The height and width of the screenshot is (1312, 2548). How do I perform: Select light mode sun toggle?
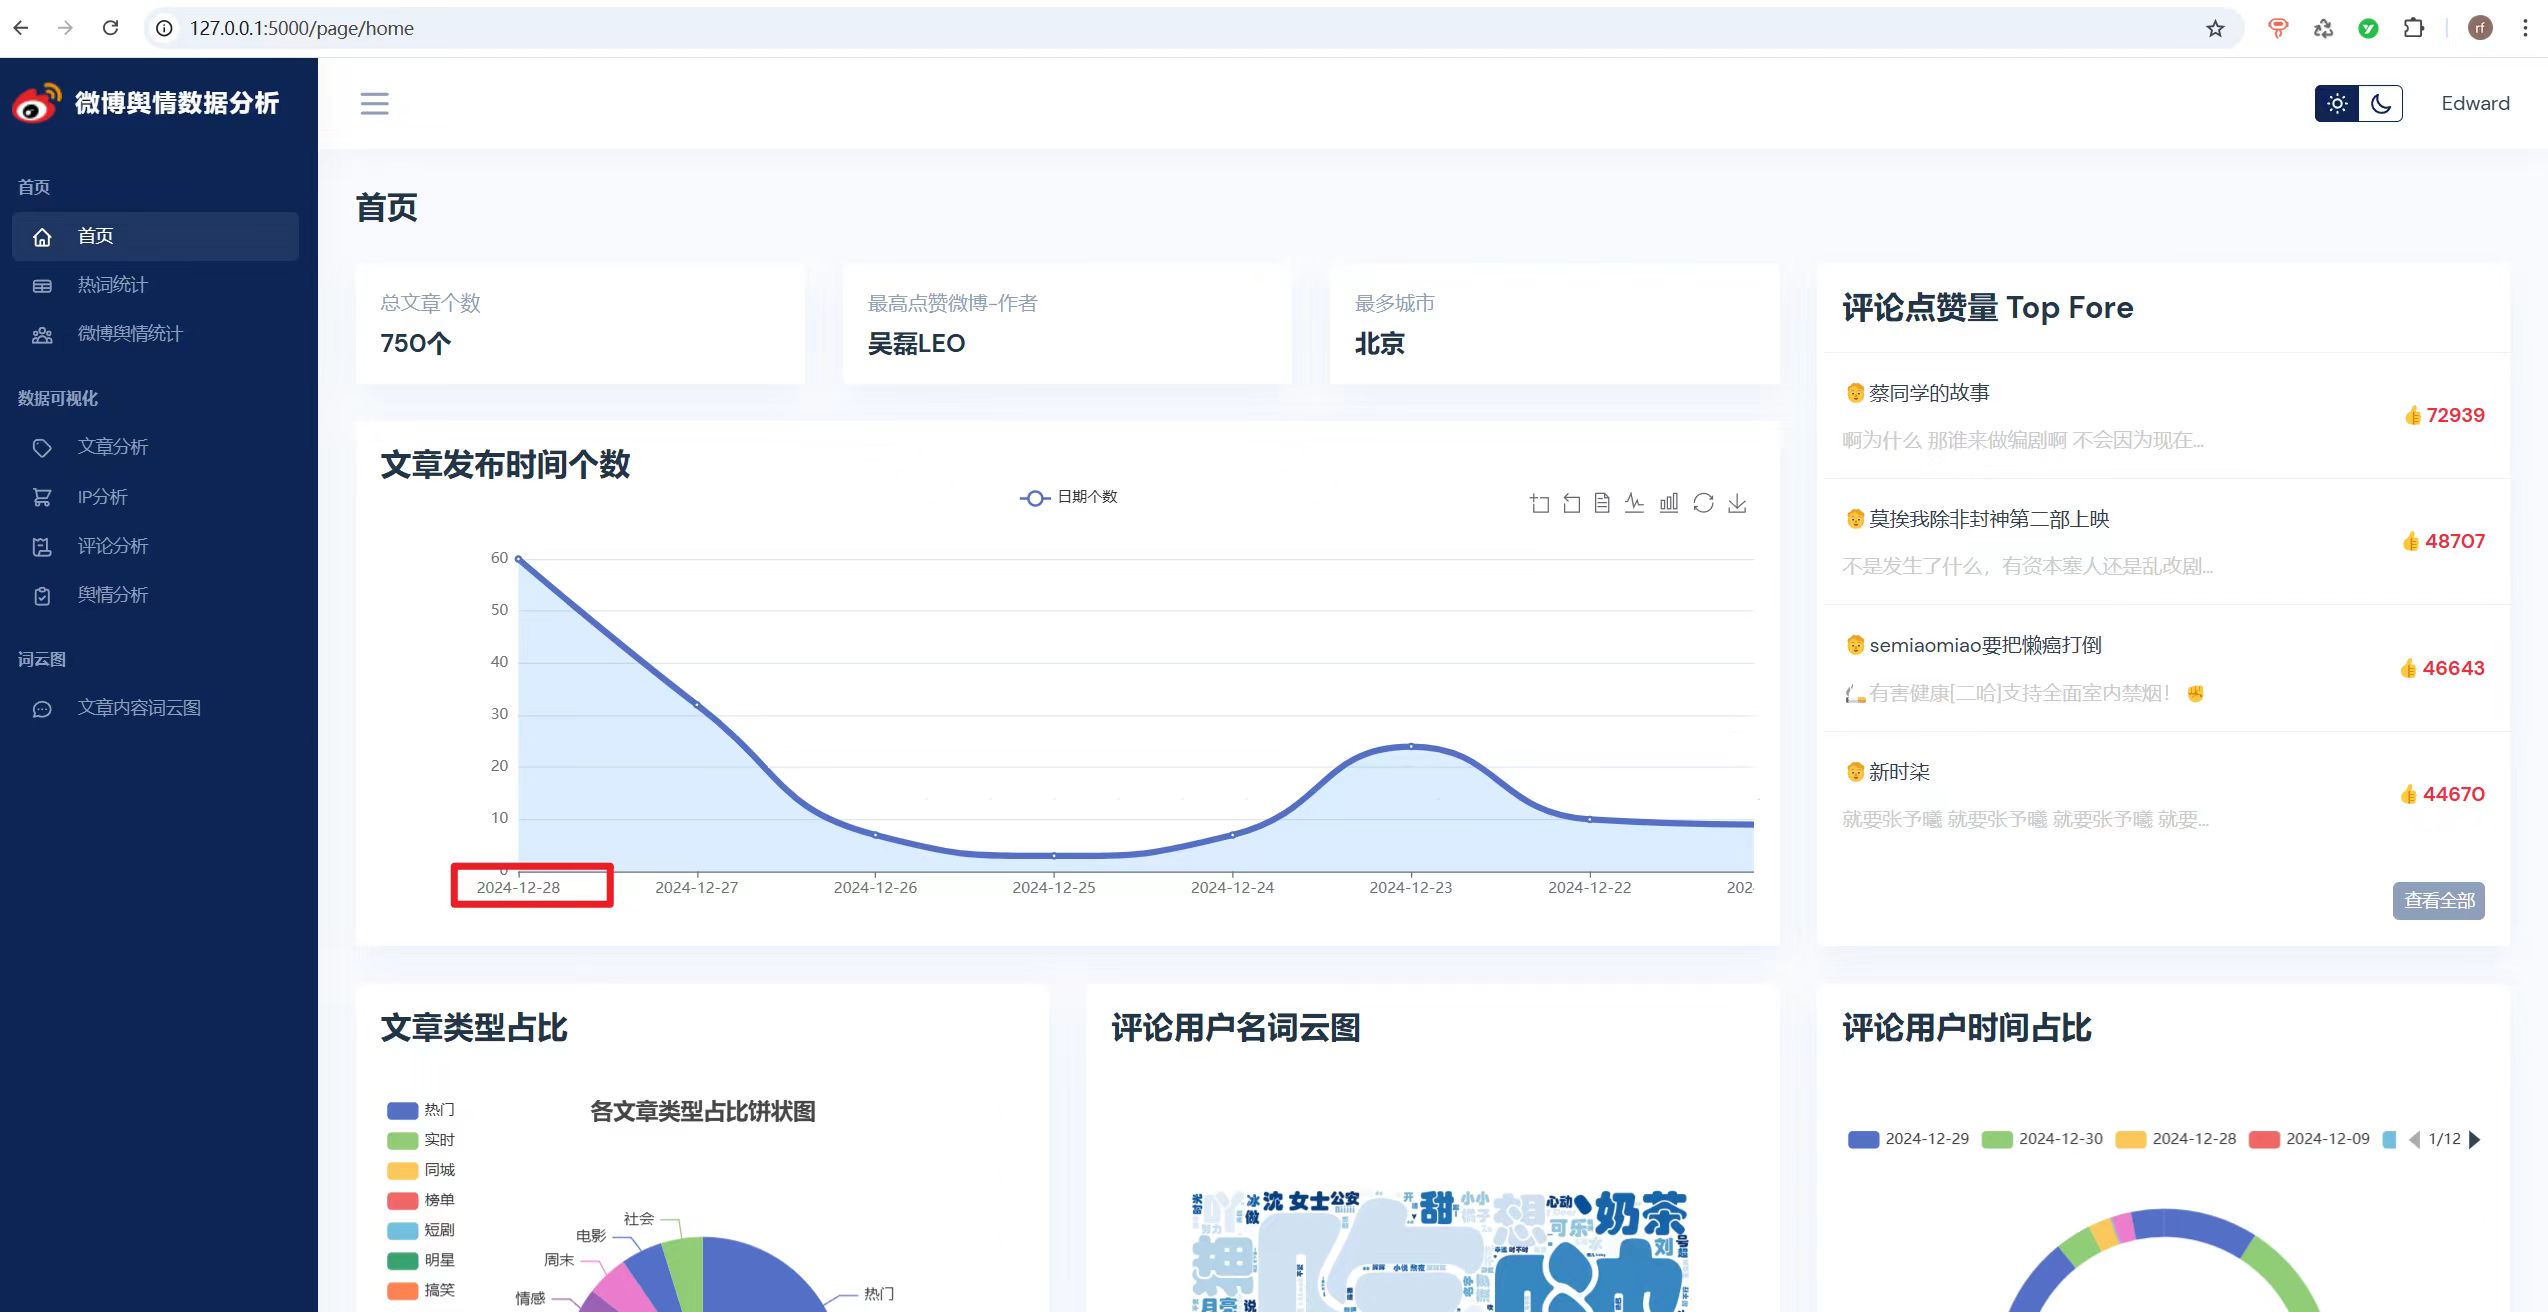(2337, 103)
